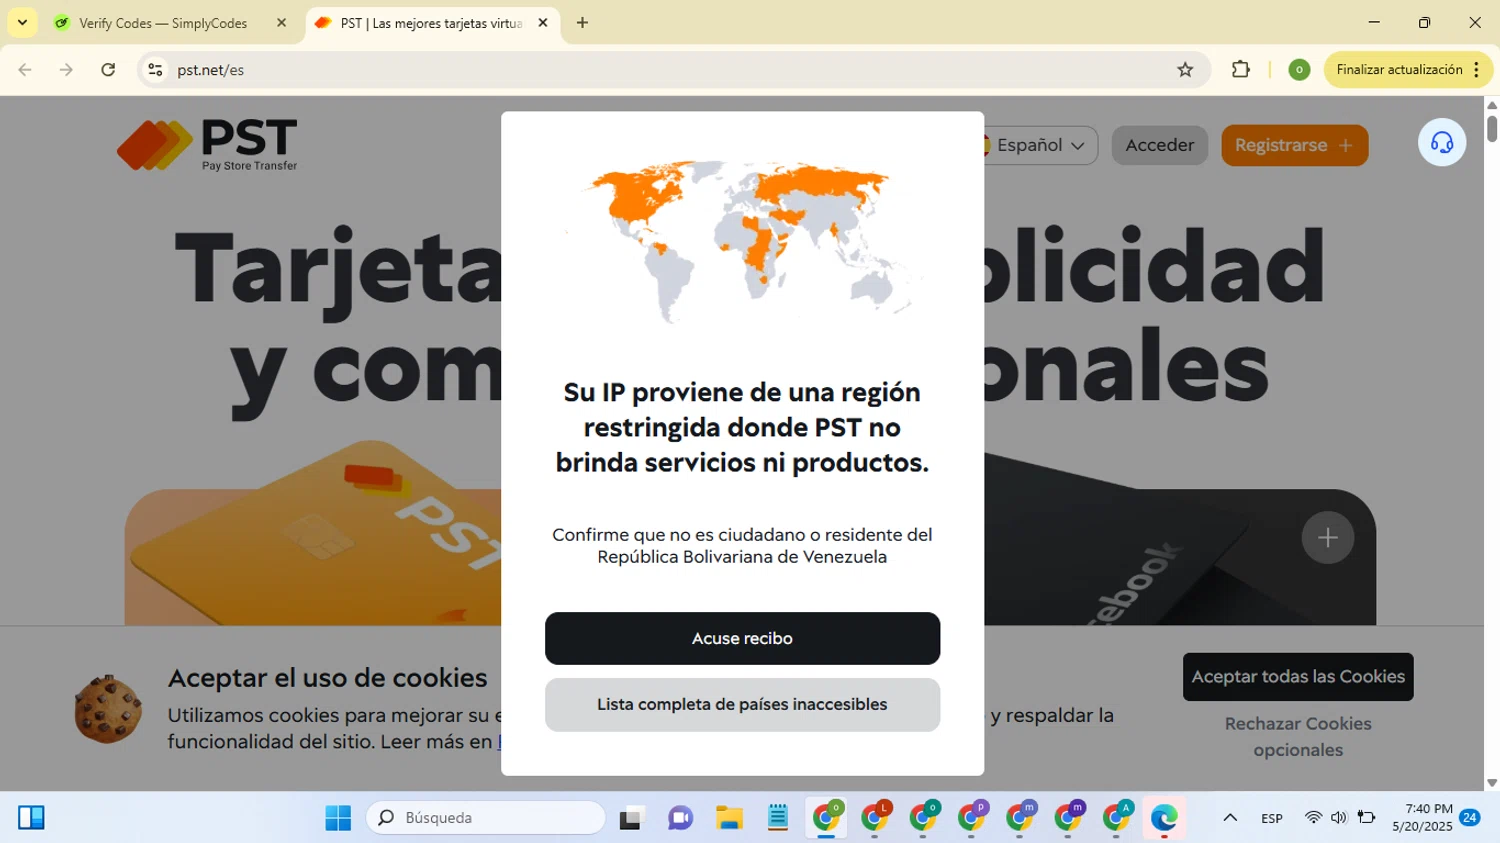
Task: Open the headset support chat icon
Action: click(x=1442, y=143)
